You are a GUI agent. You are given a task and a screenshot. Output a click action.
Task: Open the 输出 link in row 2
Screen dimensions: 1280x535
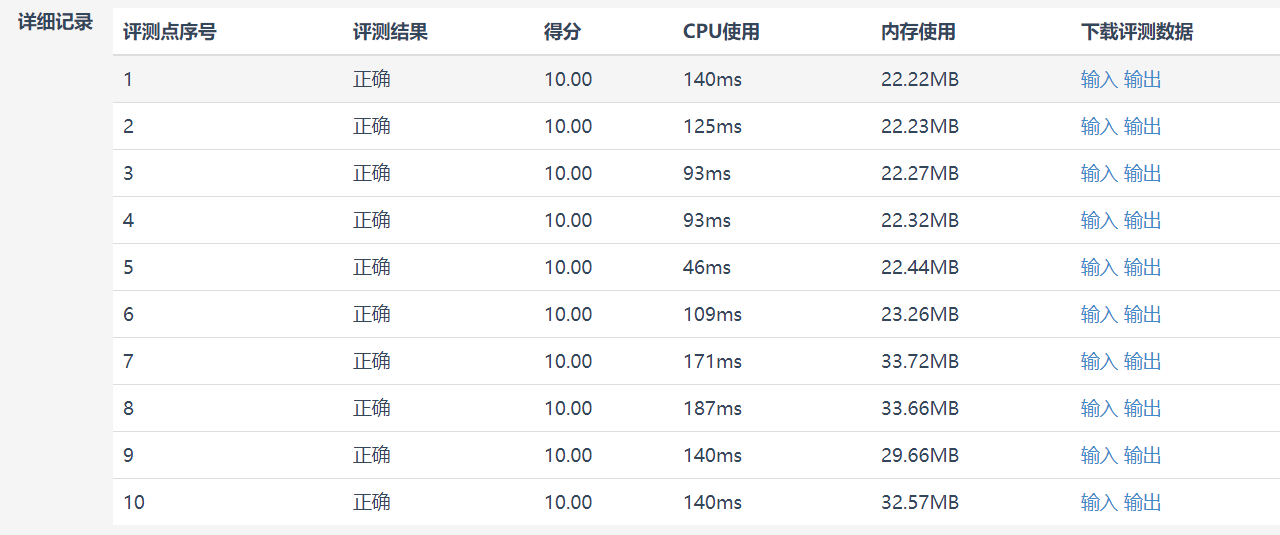tap(1142, 127)
